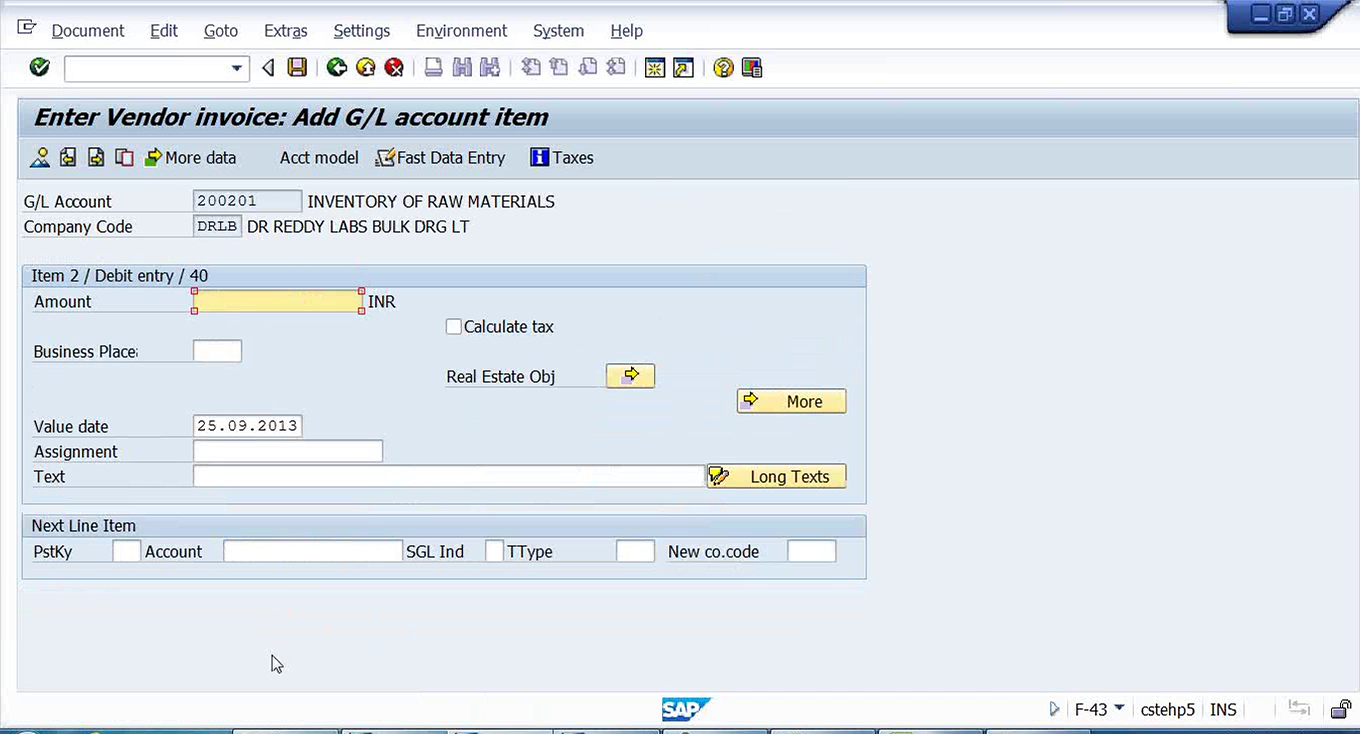Viewport: 1360px width, 734px height.
Task: Click the red copy documents toolbar icon
Action: tap(124, 157)
